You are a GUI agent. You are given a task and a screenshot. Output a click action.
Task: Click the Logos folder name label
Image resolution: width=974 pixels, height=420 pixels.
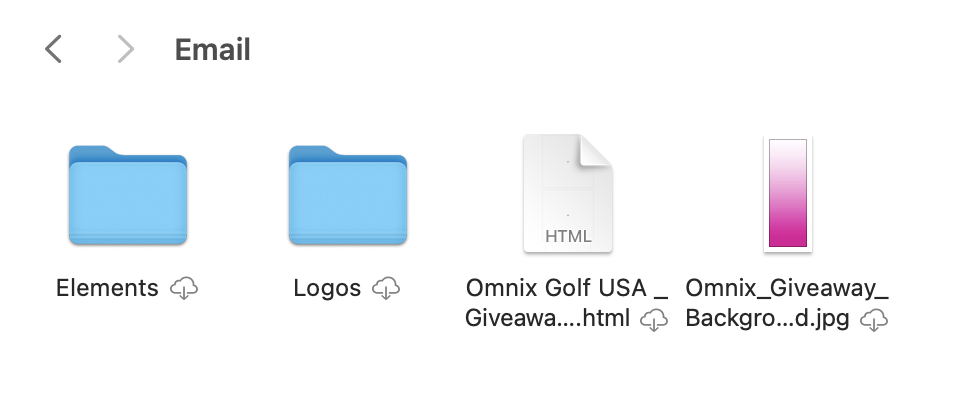[327, 288]
